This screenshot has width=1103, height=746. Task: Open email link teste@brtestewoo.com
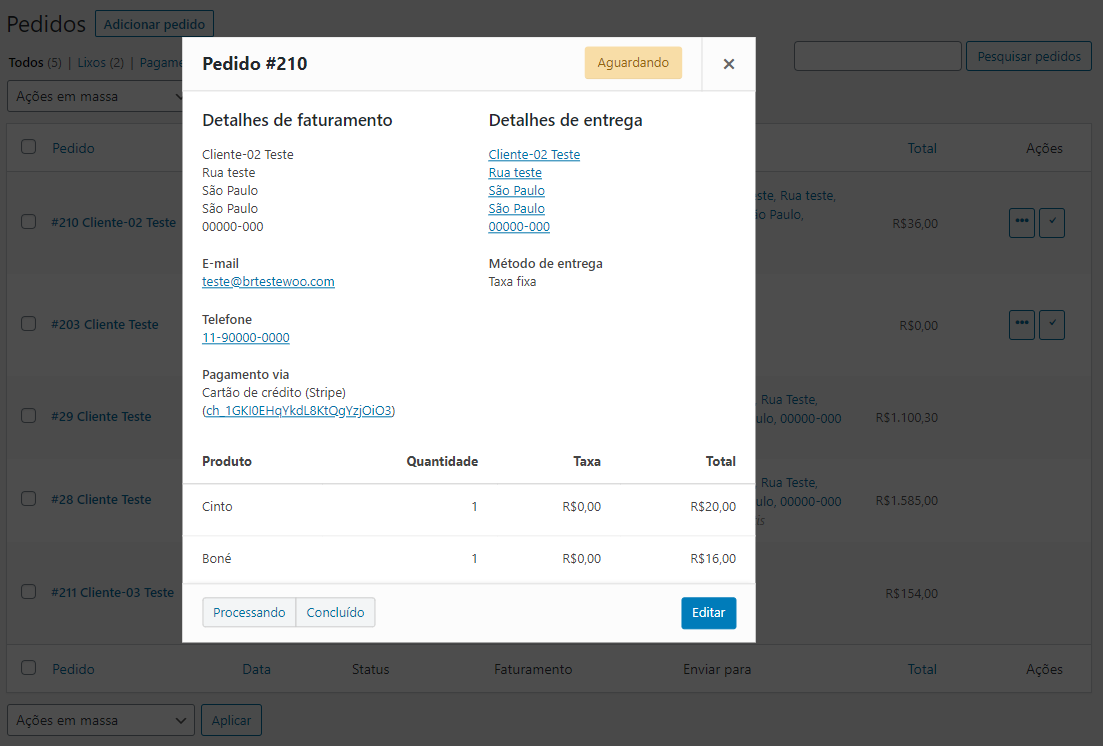[x=268, y=282]
